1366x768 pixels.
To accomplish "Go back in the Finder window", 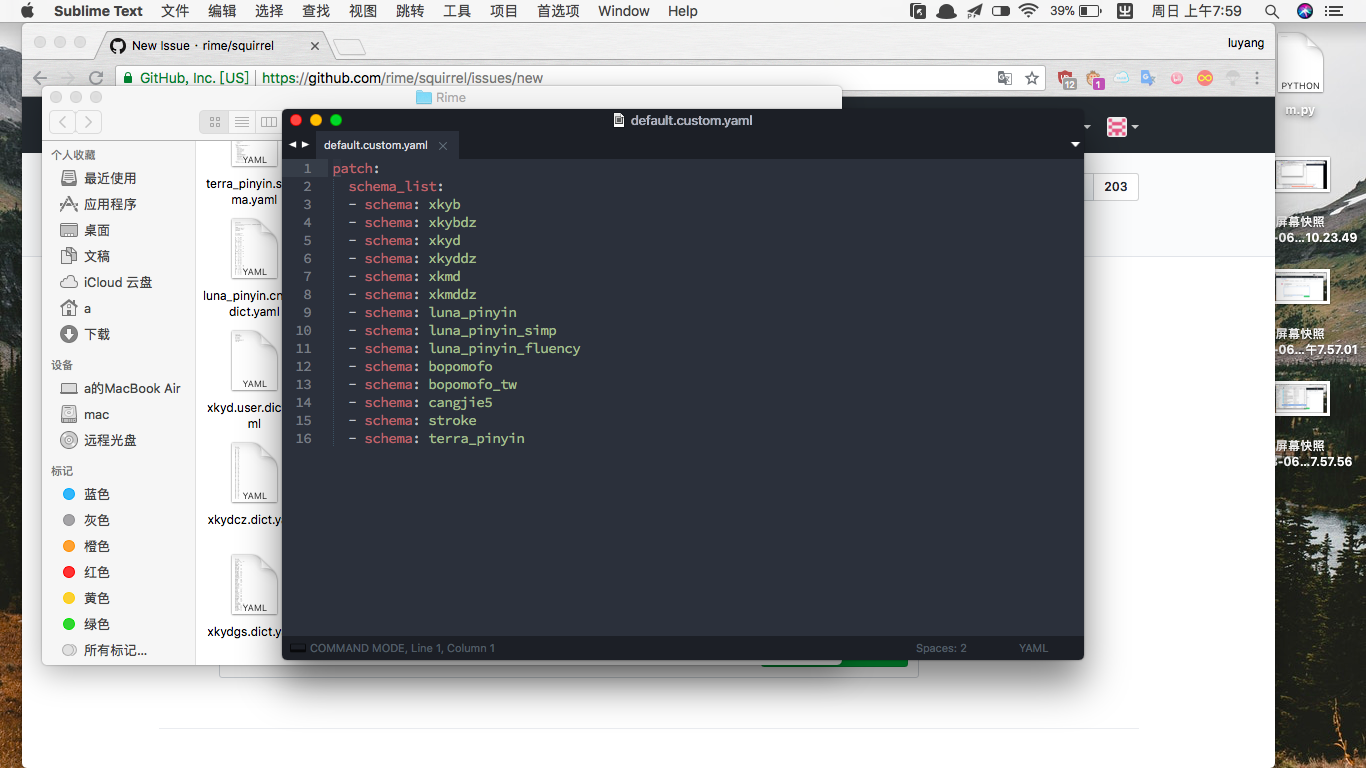I will (x=62, y=122).
